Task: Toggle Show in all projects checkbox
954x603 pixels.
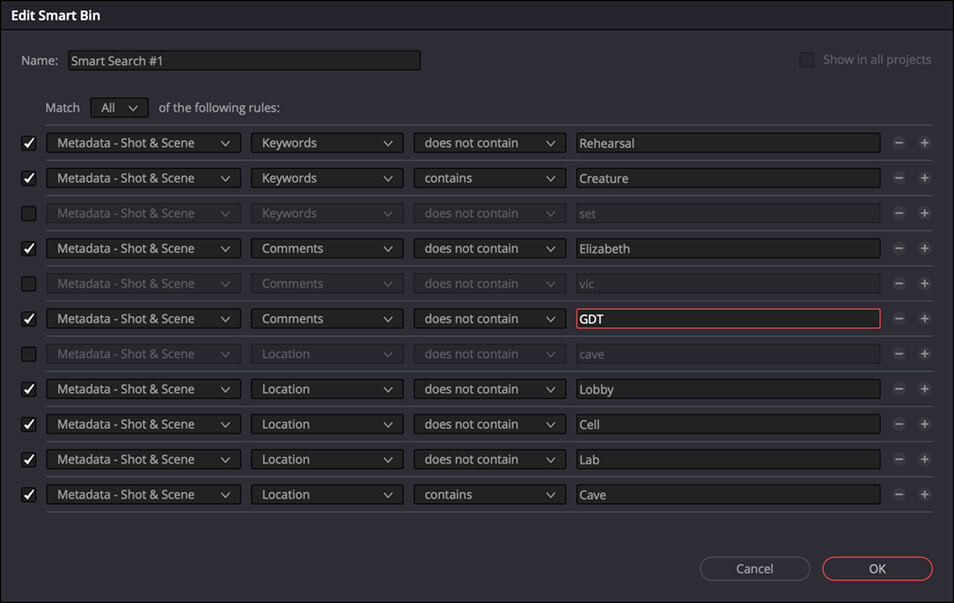Action: pyautogui.click(x=806, y=60)
